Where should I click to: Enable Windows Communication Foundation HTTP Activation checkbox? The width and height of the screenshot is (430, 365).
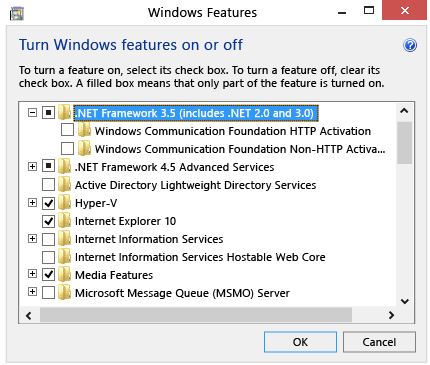click(x=67, y=131)
